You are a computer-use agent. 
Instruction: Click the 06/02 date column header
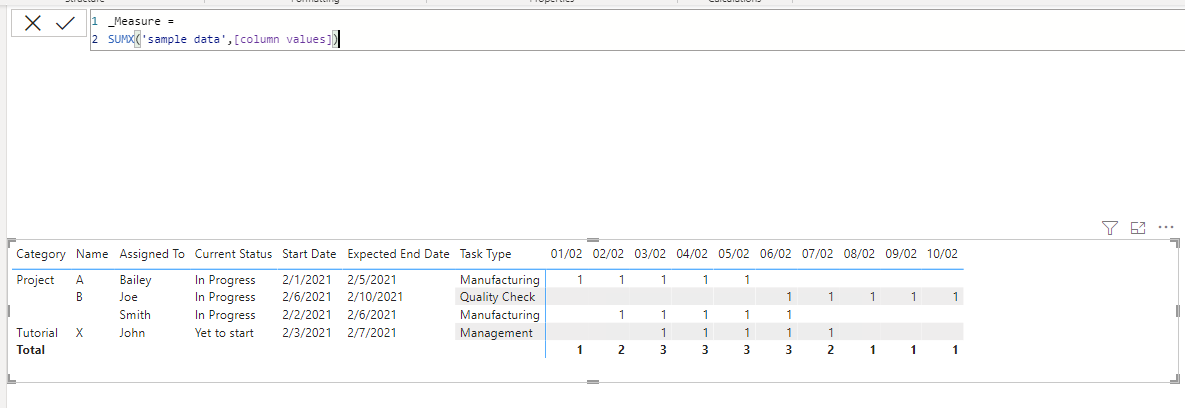776,254
